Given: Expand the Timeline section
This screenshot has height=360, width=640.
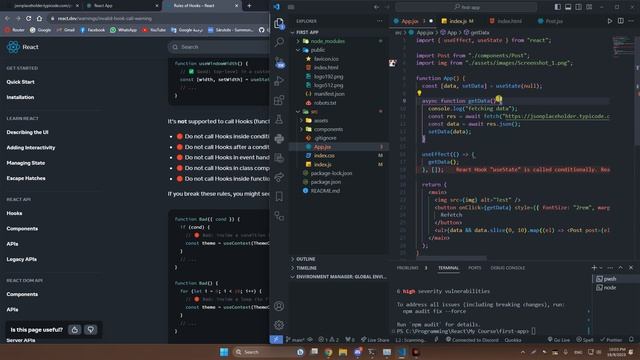Looking at the screenshot, I should point(306,268).
